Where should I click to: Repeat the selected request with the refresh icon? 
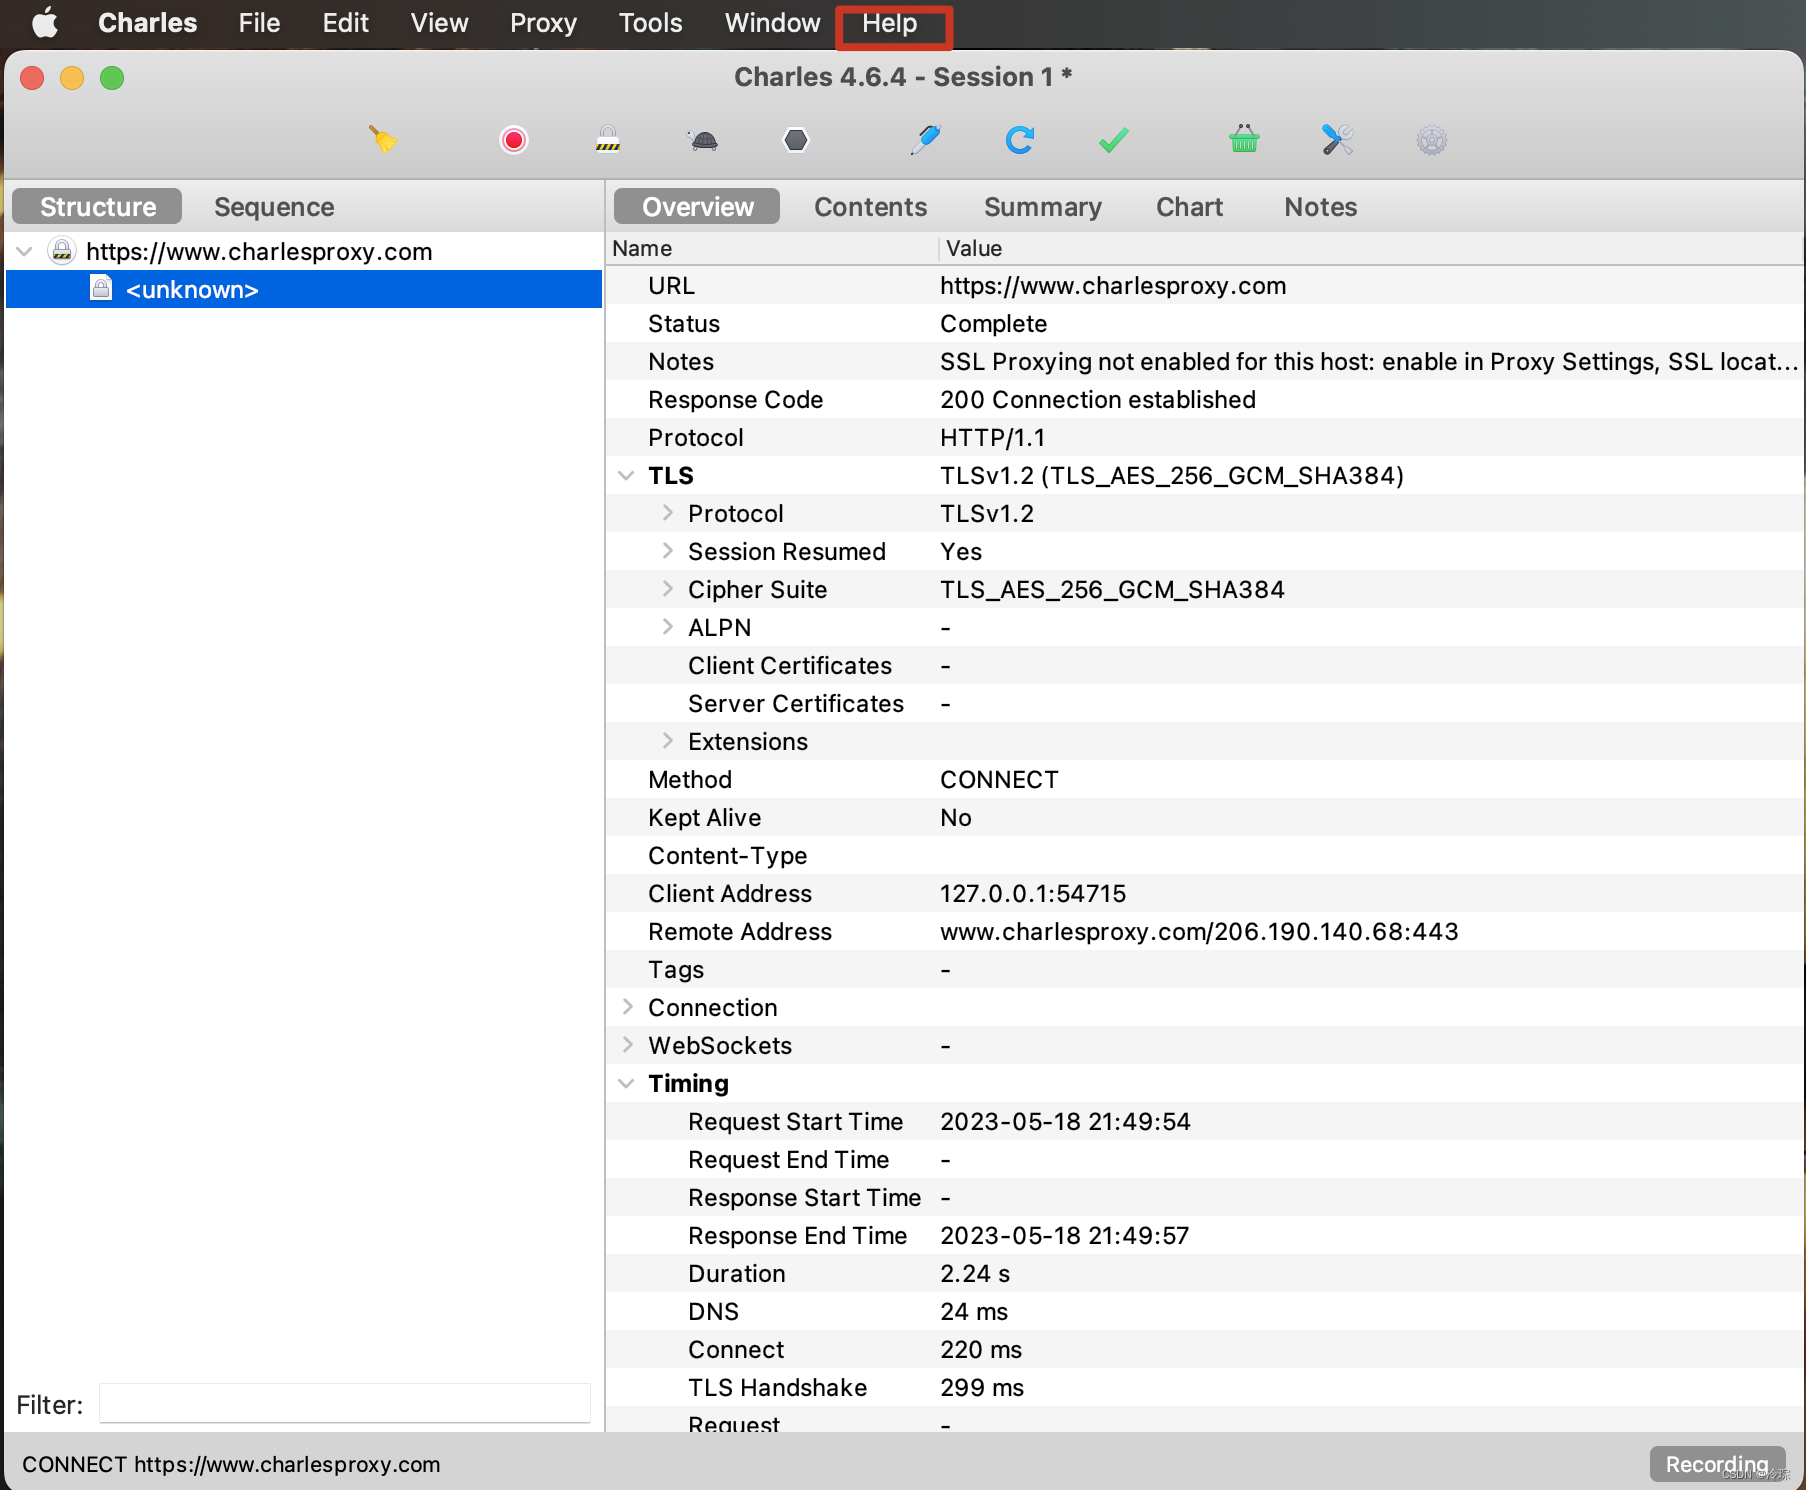(1019, 140)
